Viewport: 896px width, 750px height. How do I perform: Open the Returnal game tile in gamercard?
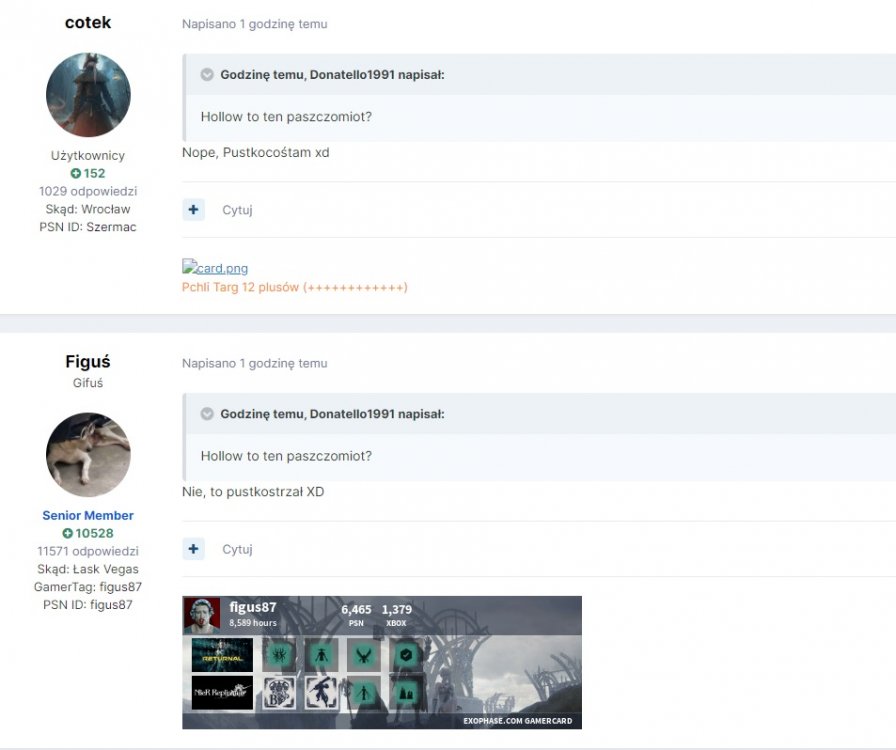point(222,655)
